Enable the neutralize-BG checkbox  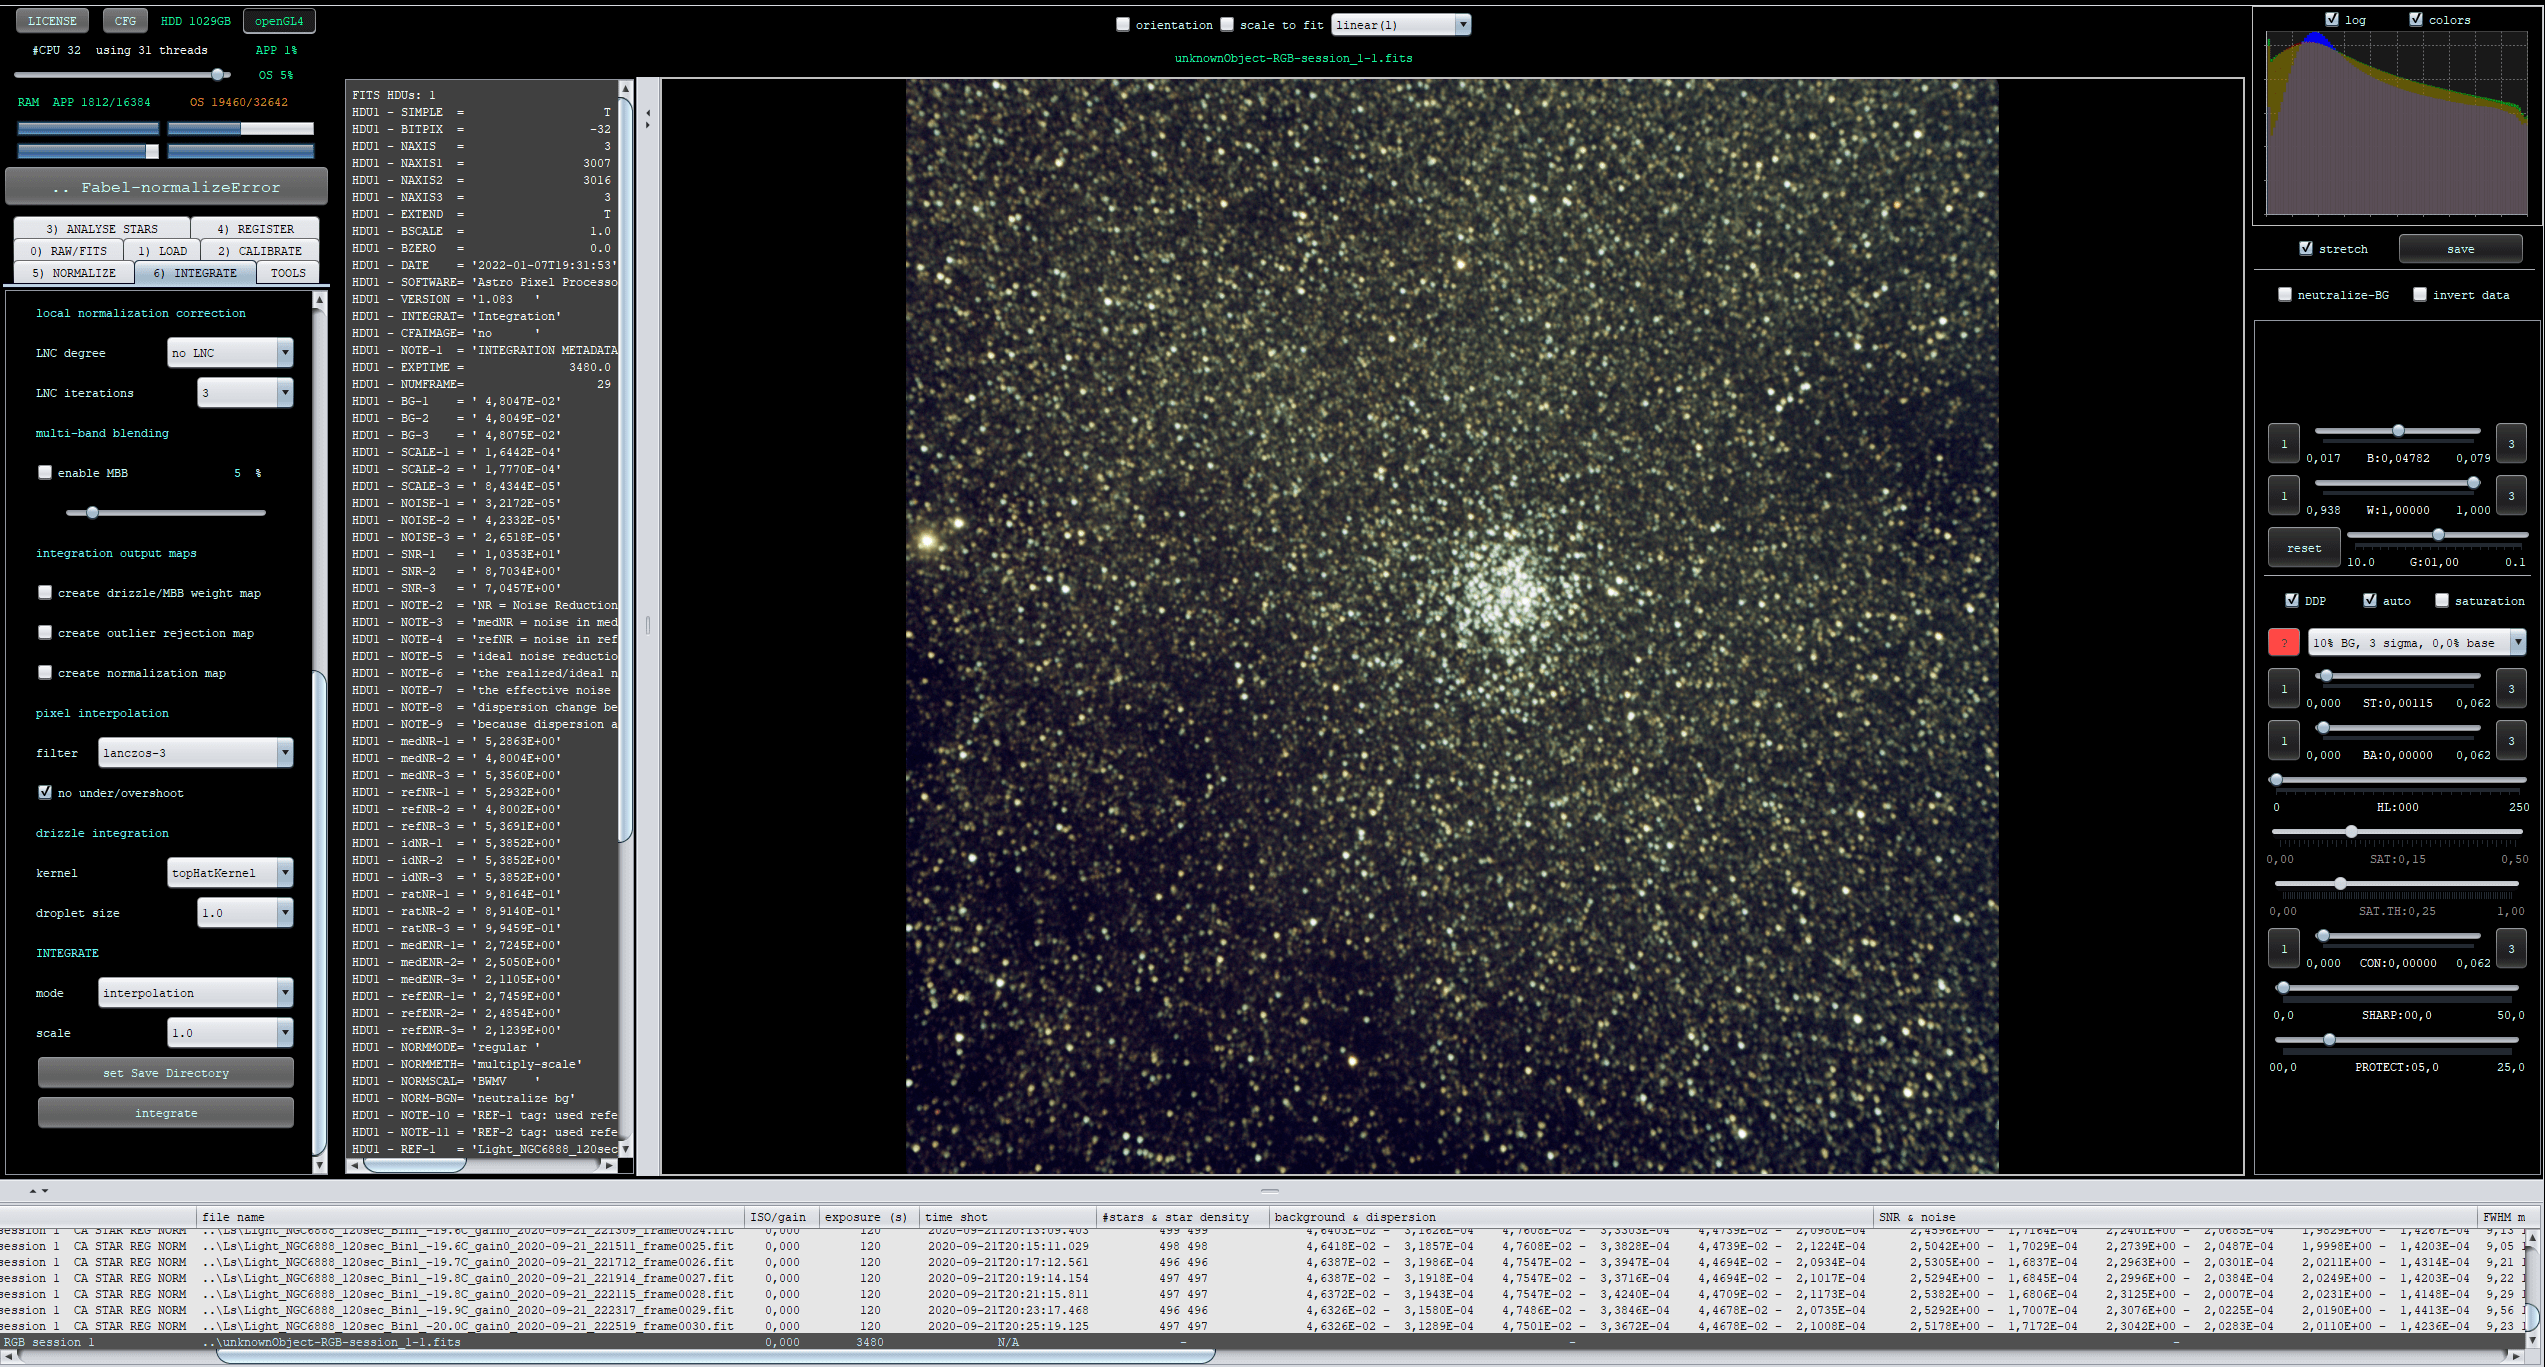(x=2285, y=295)
